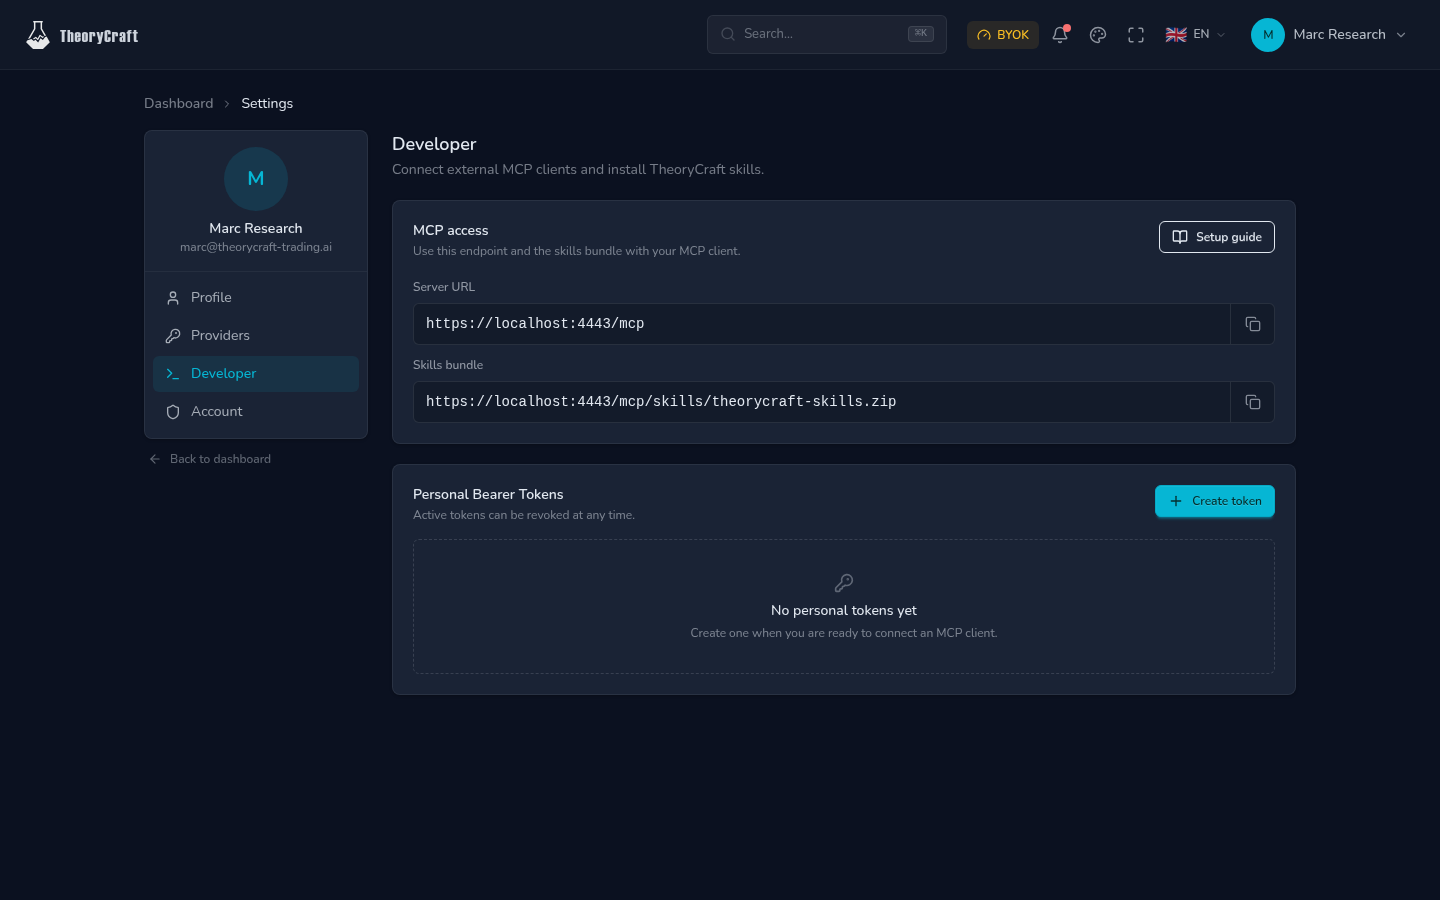The image size is (1440, 900).
Task: Click the UK flag language icon
Action: [x=1176, y=35]
